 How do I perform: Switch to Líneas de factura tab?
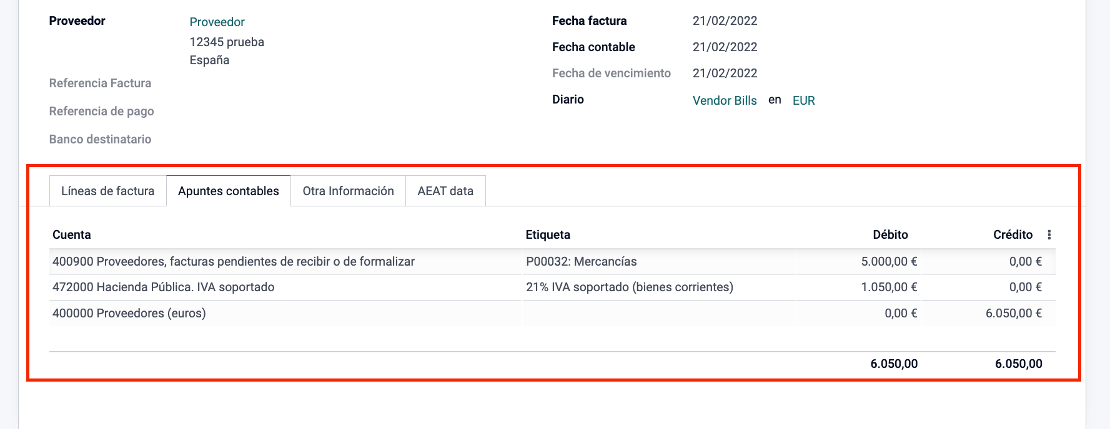(x=108, y=191)
